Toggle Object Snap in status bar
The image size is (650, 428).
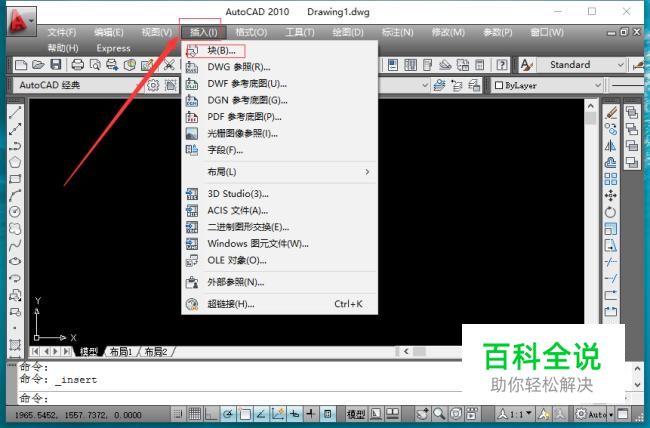point(245,413)
